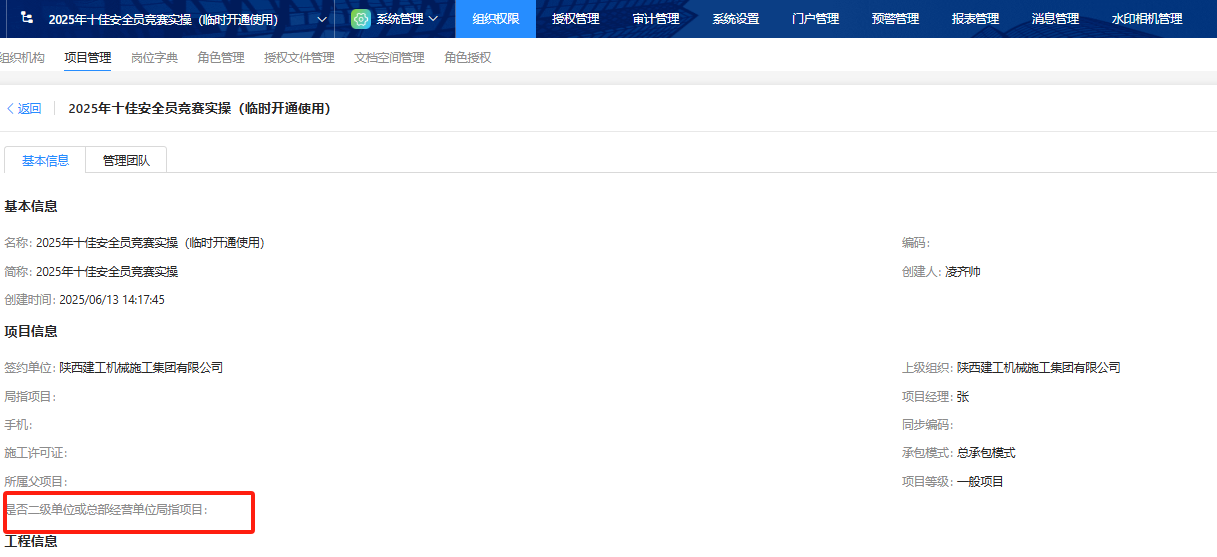The width and height of the screenshot is (1217, 557).
Task: Open 水印相机管理 in the top bar
Action: (x=1146, y=19)
